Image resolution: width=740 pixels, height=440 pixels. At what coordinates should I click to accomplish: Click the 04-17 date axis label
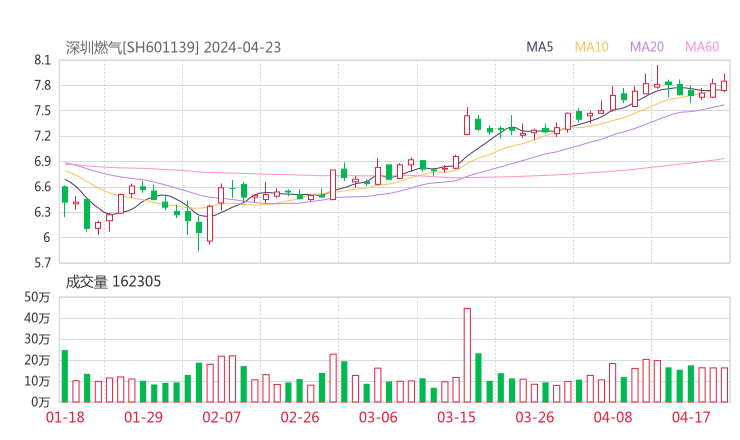pos(691,417)
